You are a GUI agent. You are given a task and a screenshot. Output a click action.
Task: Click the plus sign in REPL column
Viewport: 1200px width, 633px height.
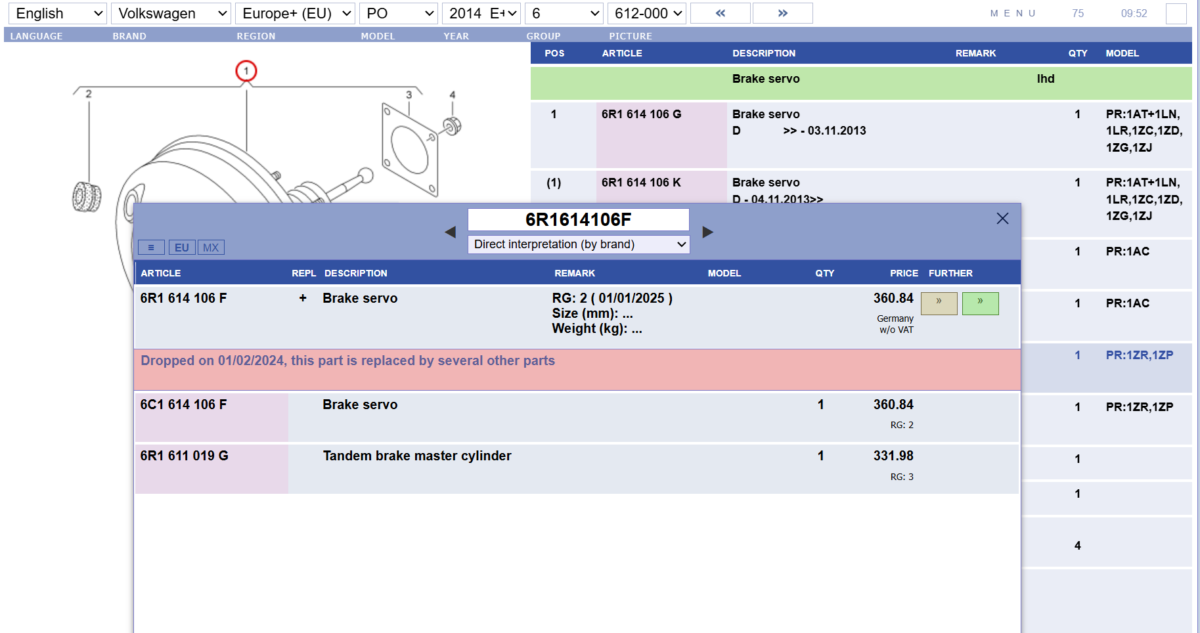pyautogui.click(x=303, y=298)
